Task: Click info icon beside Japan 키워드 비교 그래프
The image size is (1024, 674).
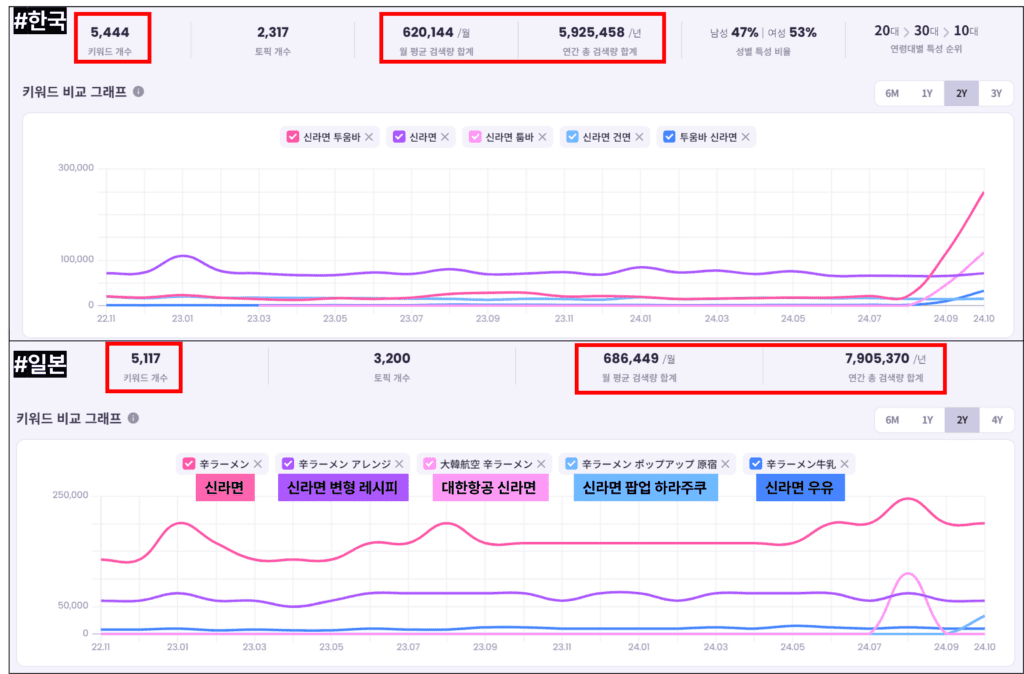Action: coord(133,418)
